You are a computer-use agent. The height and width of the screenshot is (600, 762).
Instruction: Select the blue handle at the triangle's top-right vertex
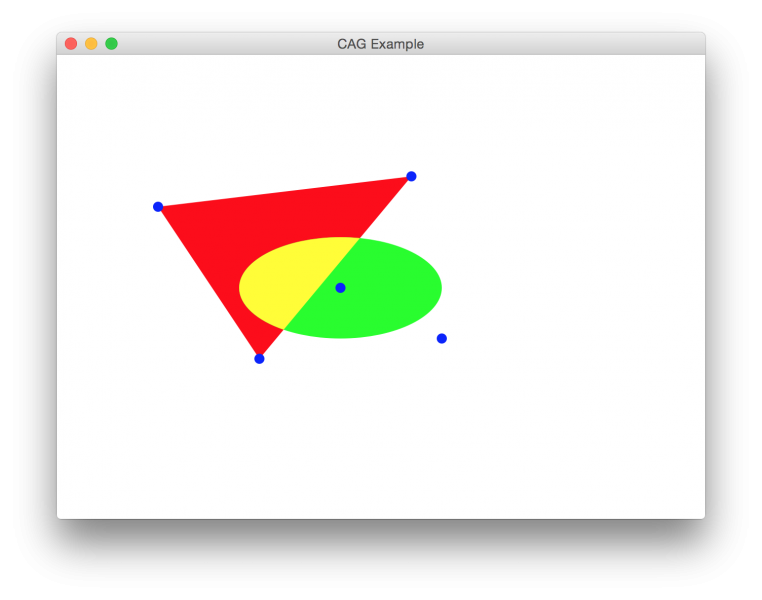pos(411,176)
